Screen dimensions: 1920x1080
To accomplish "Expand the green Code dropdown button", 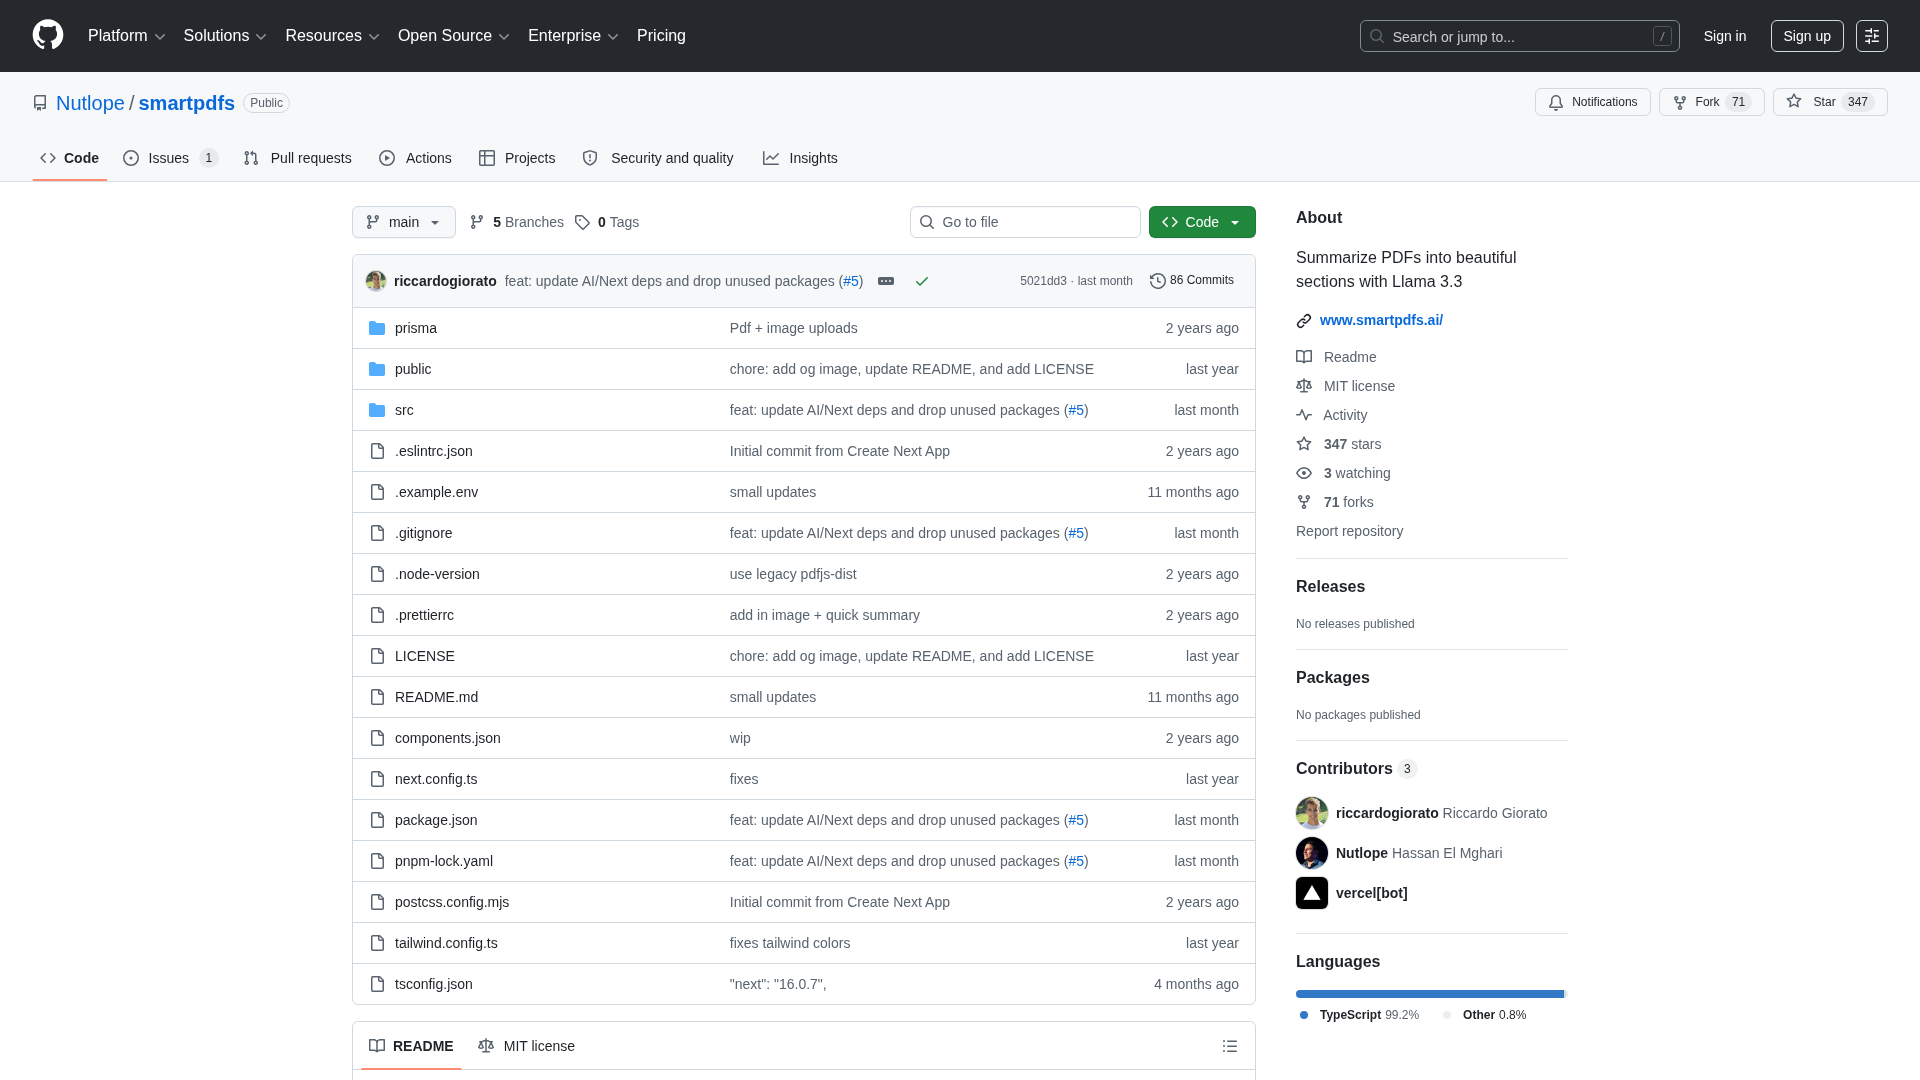I will [x=1202, y=222].
